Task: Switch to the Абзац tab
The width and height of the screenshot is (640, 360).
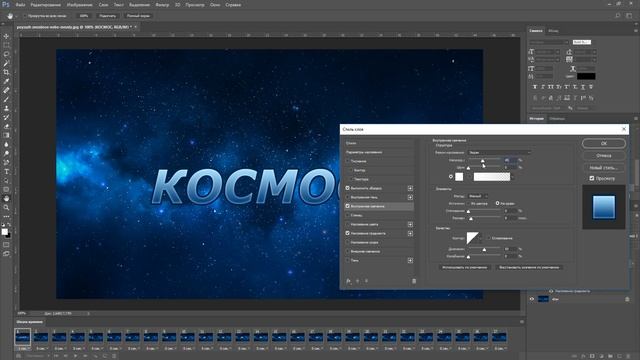Action: coord(553,31)
